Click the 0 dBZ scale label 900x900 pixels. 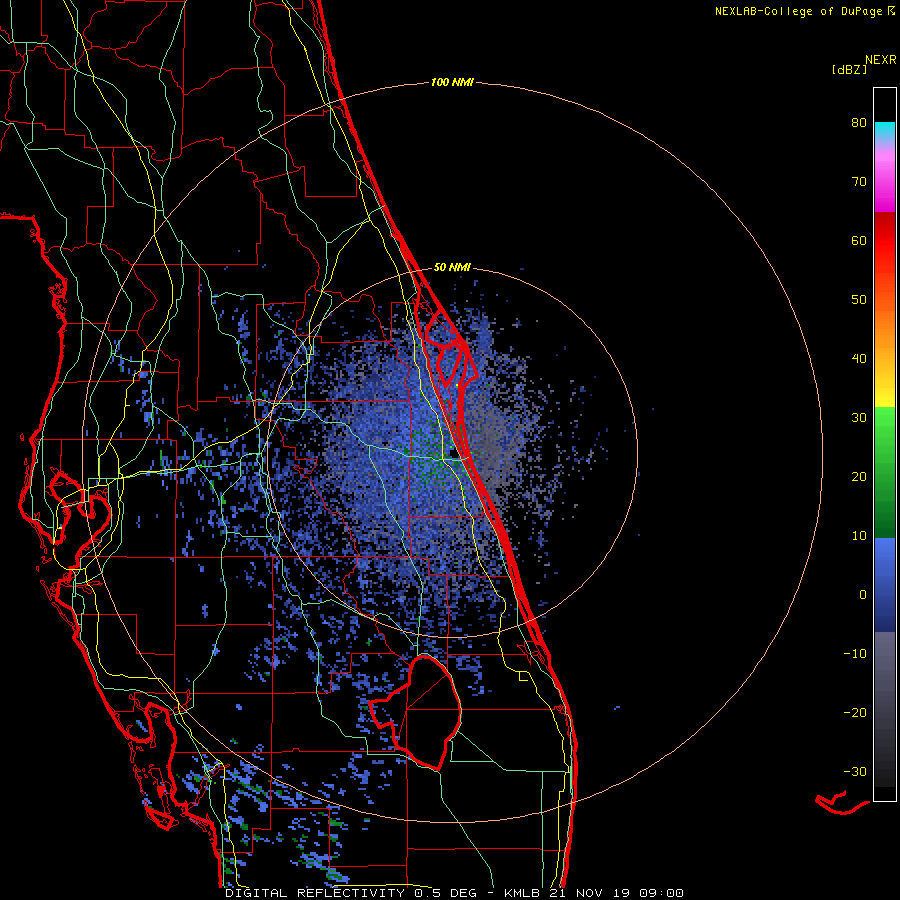click(863, 595)
